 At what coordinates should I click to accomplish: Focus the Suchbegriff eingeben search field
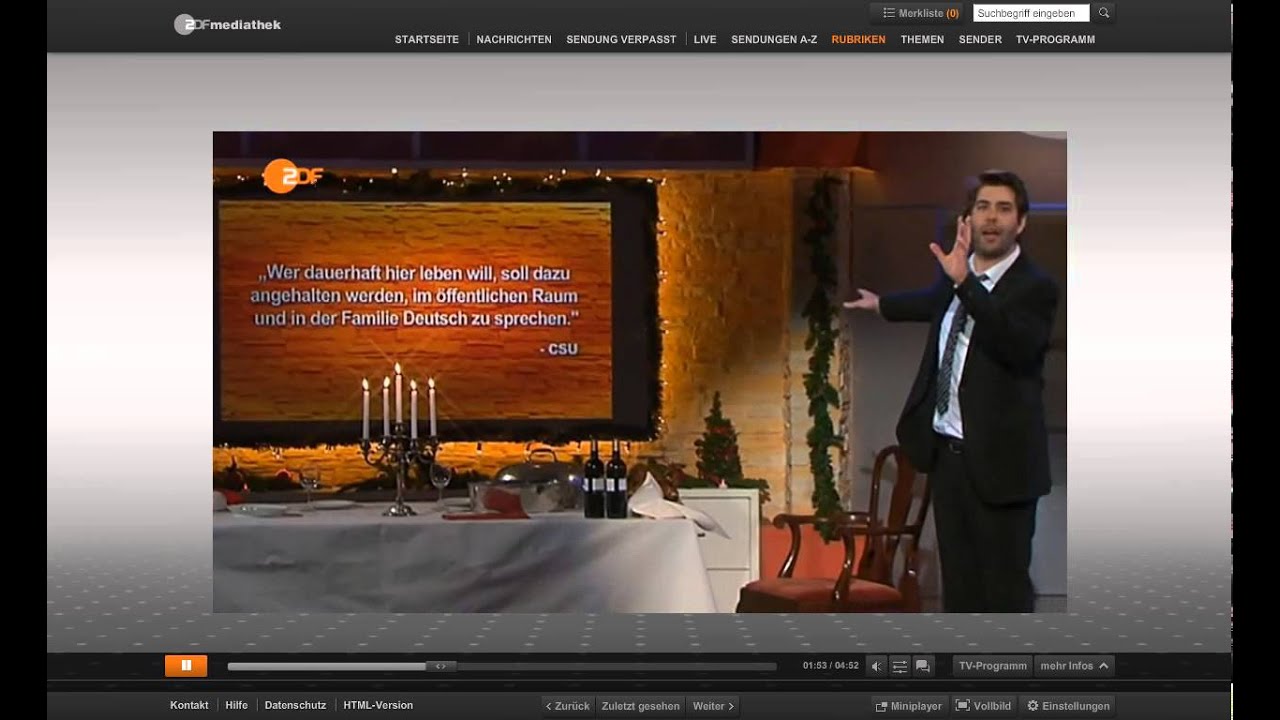(x=1031, y=13)
